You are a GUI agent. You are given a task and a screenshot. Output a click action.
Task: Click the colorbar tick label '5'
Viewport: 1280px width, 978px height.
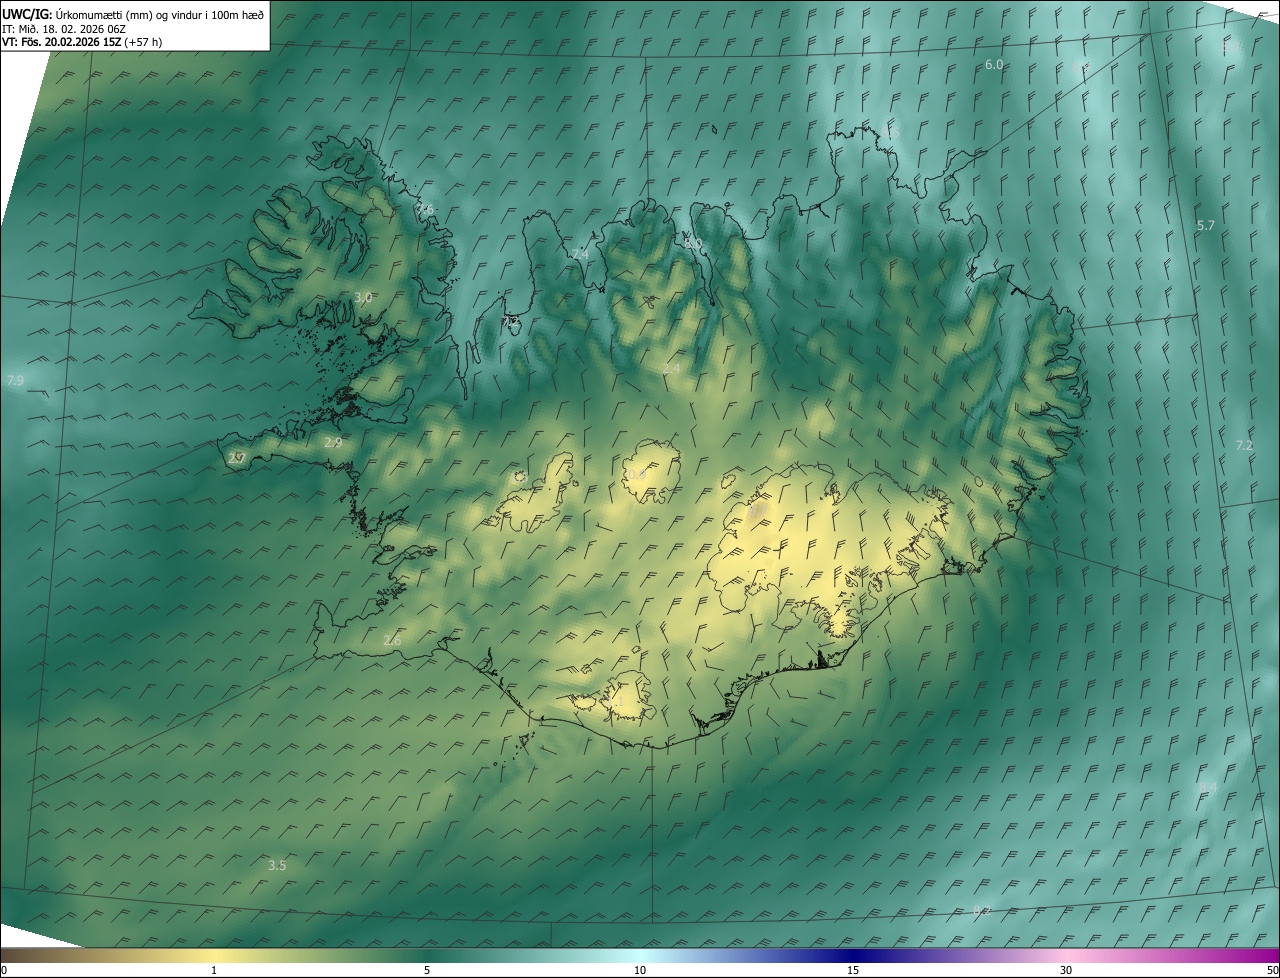click(427, 970)
